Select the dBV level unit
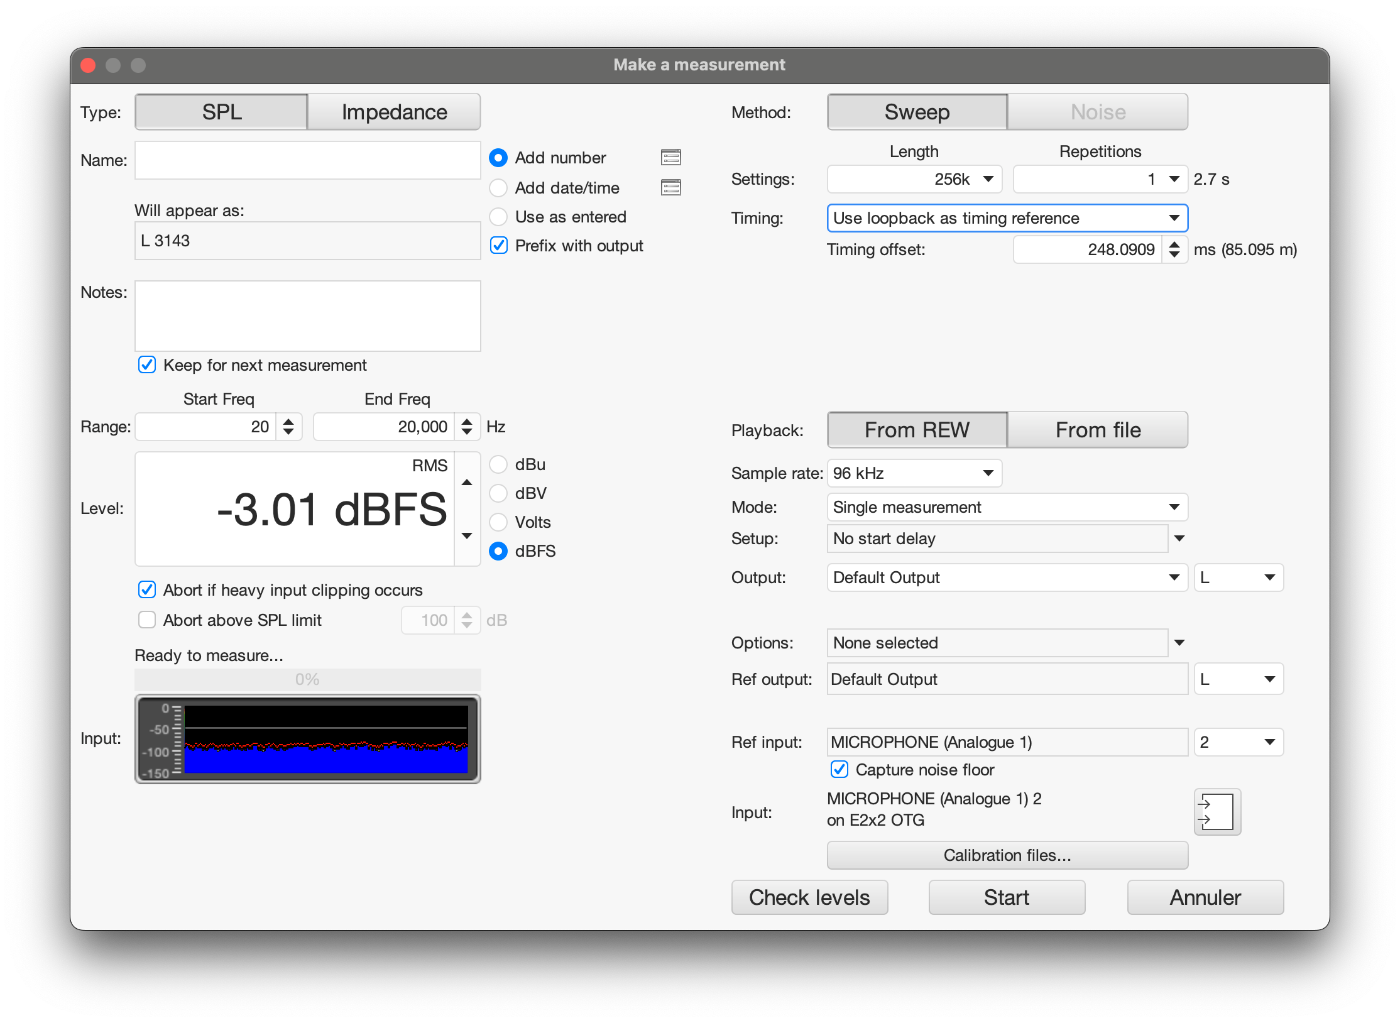The image size is (1400, 1023). coord(498,493)
